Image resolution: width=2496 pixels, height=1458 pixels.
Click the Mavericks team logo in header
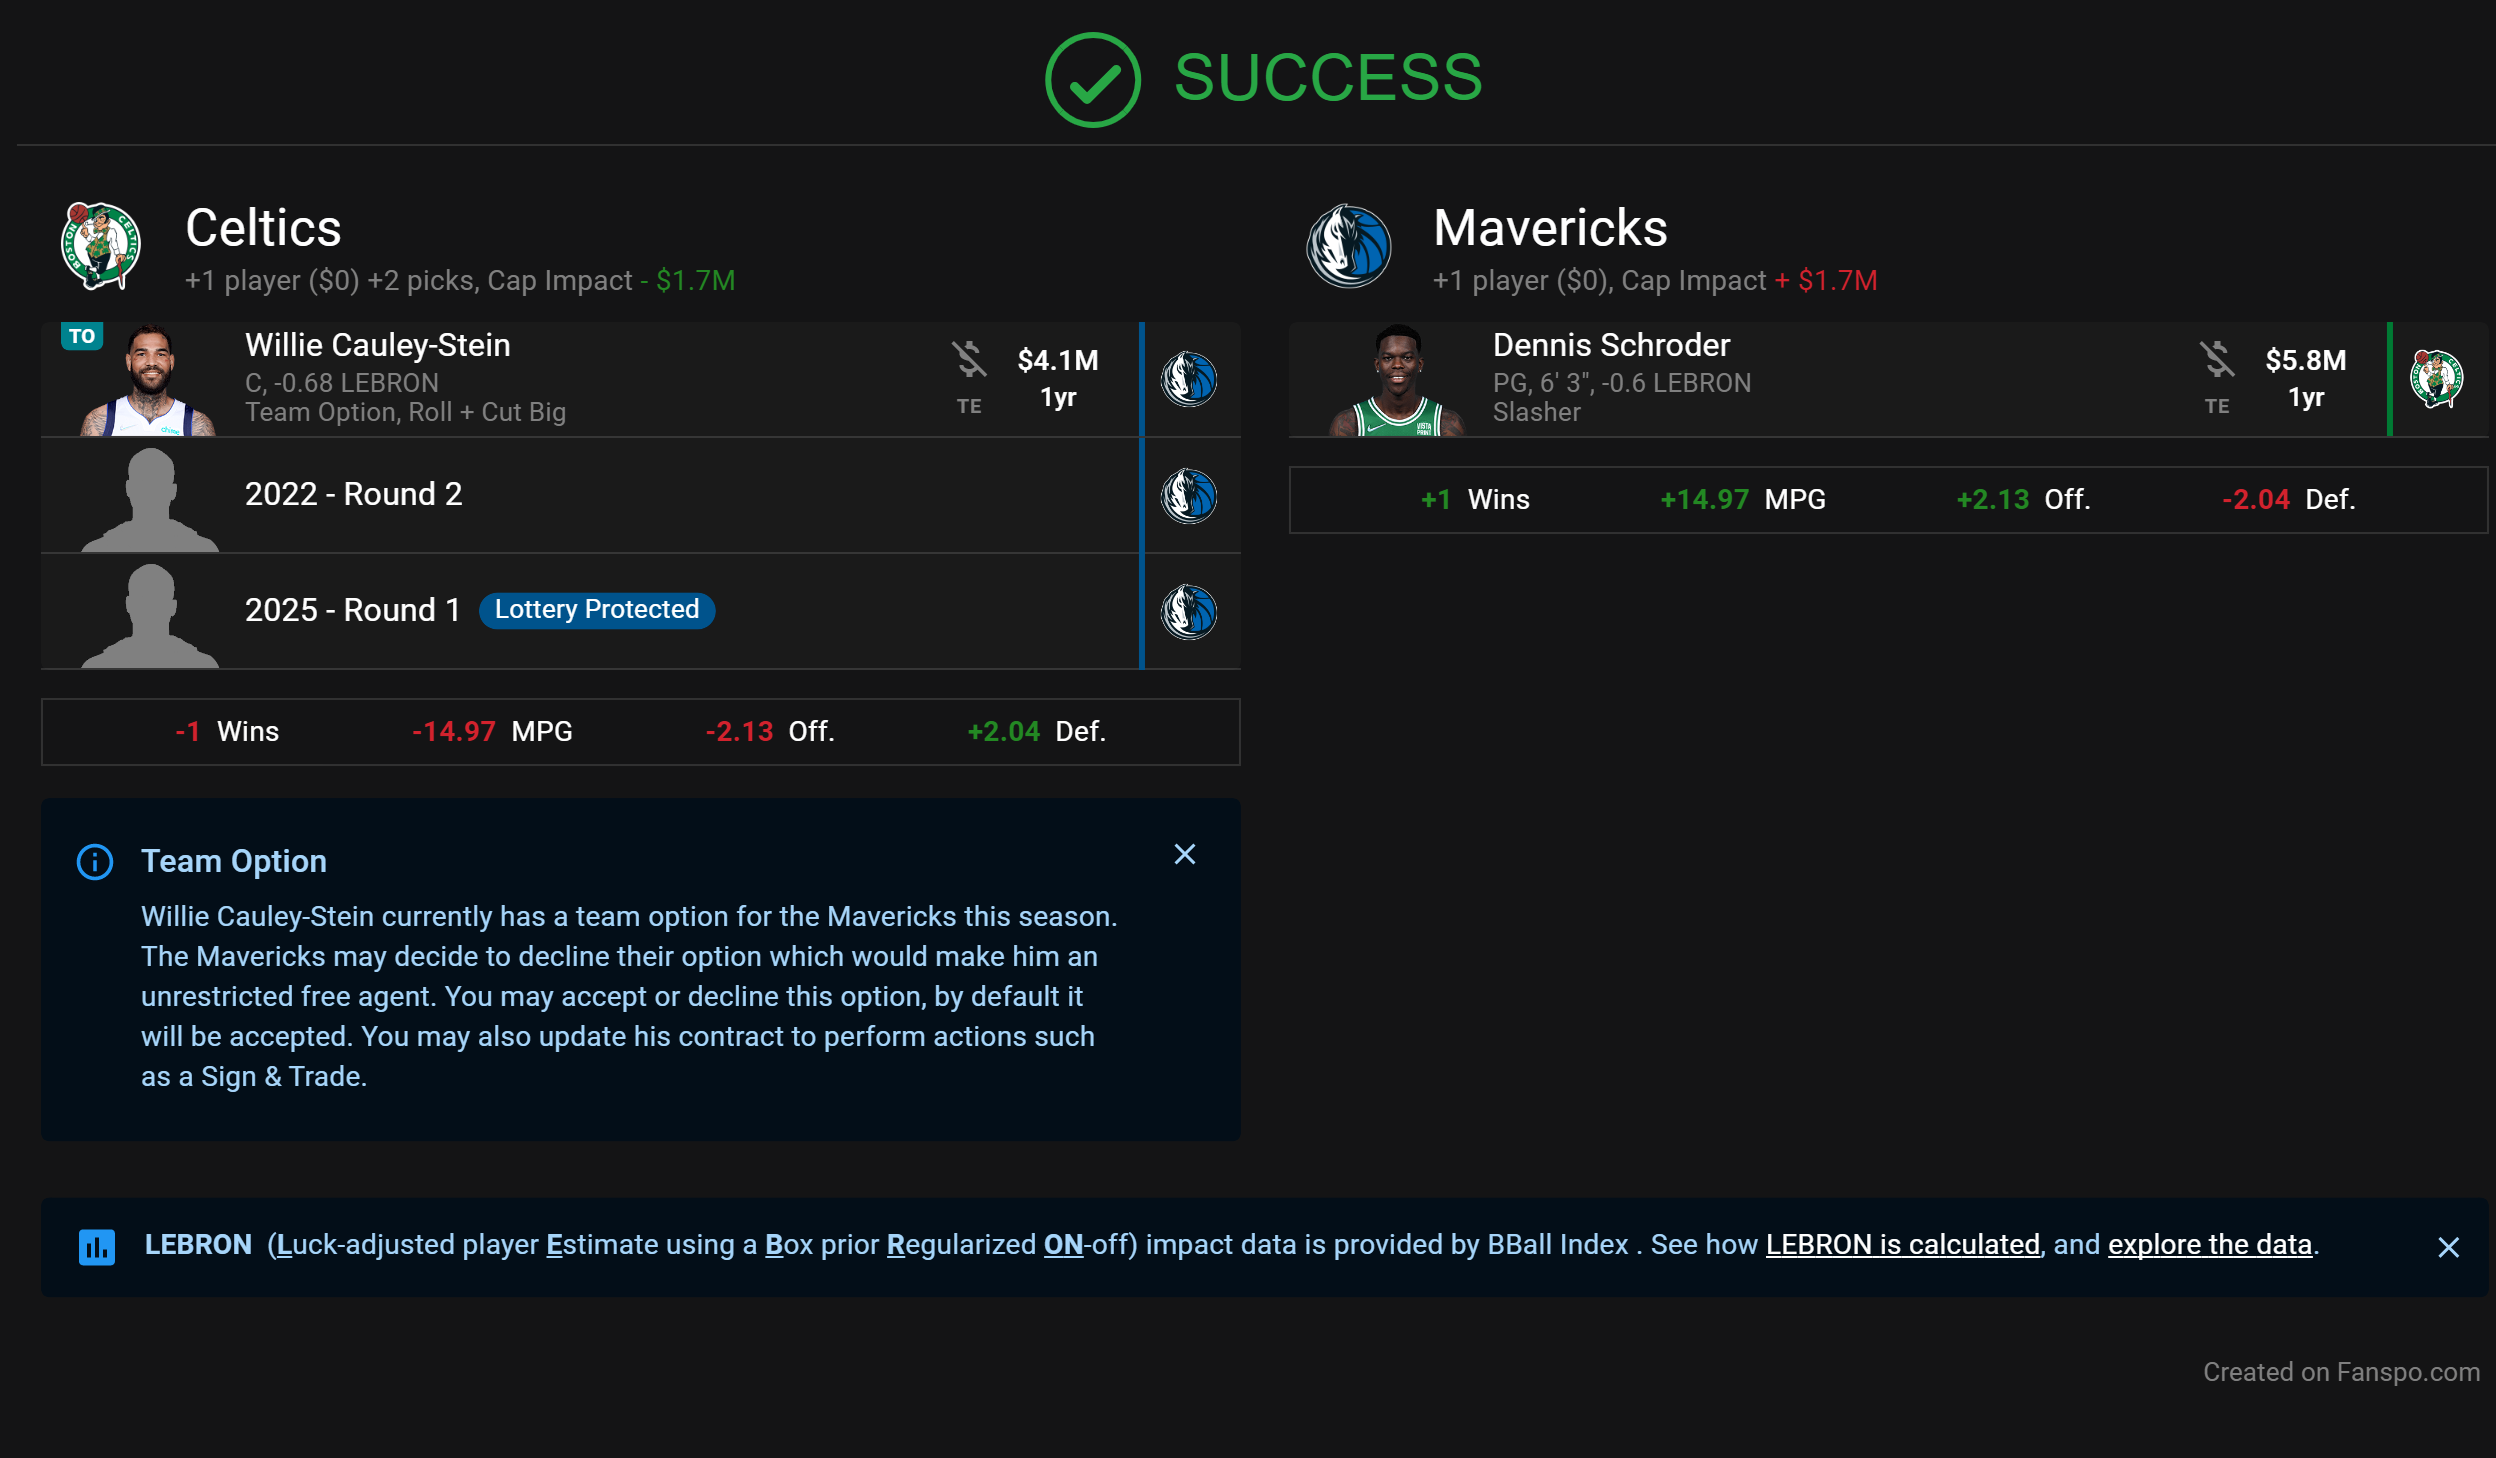coord(1348,246)
